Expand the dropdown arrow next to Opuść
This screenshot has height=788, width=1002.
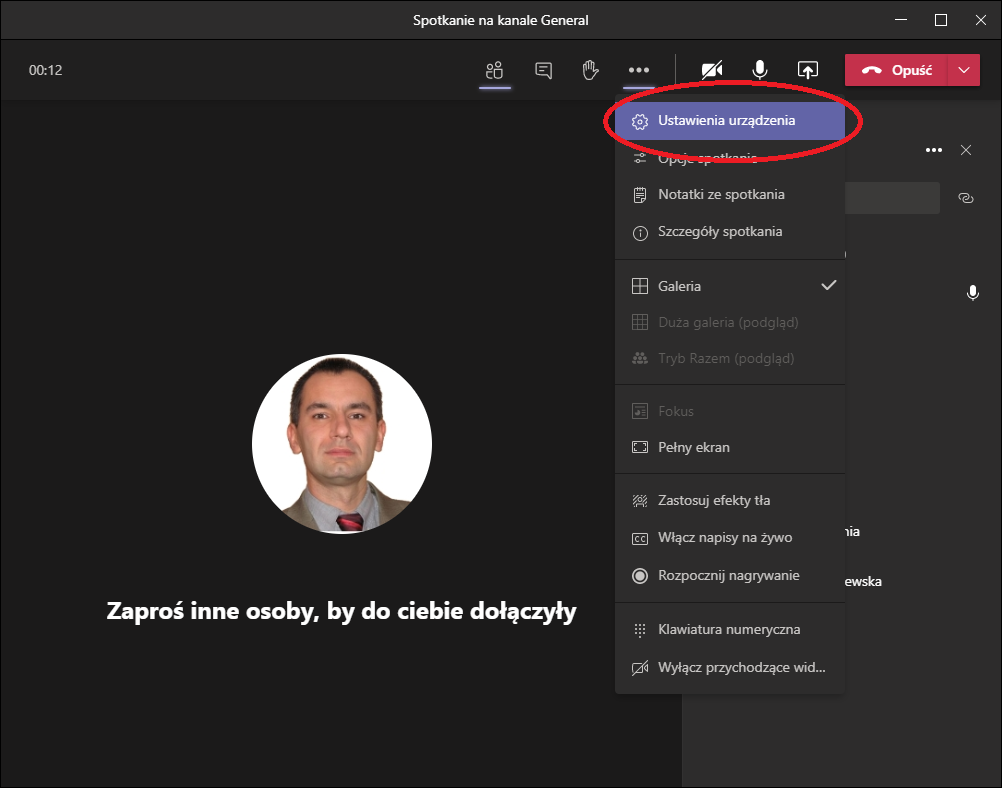[x=963, y=70]
